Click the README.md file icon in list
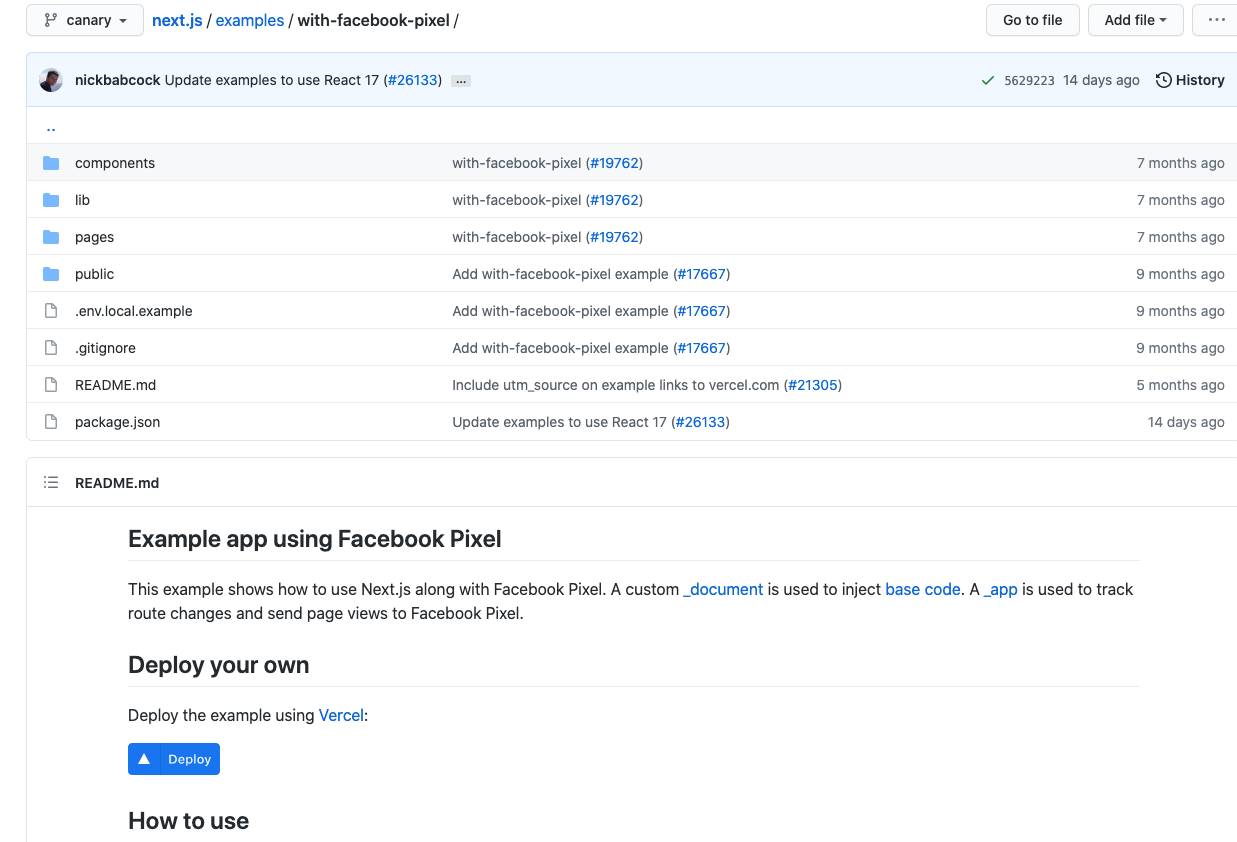 (51, 385)
